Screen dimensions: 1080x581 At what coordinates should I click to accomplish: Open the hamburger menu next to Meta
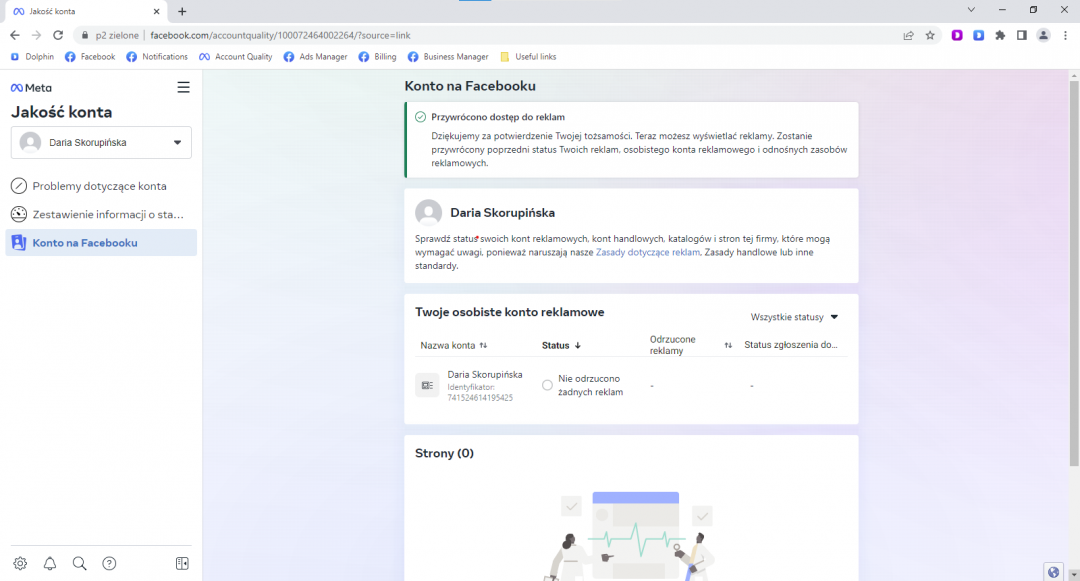(183, 88)
